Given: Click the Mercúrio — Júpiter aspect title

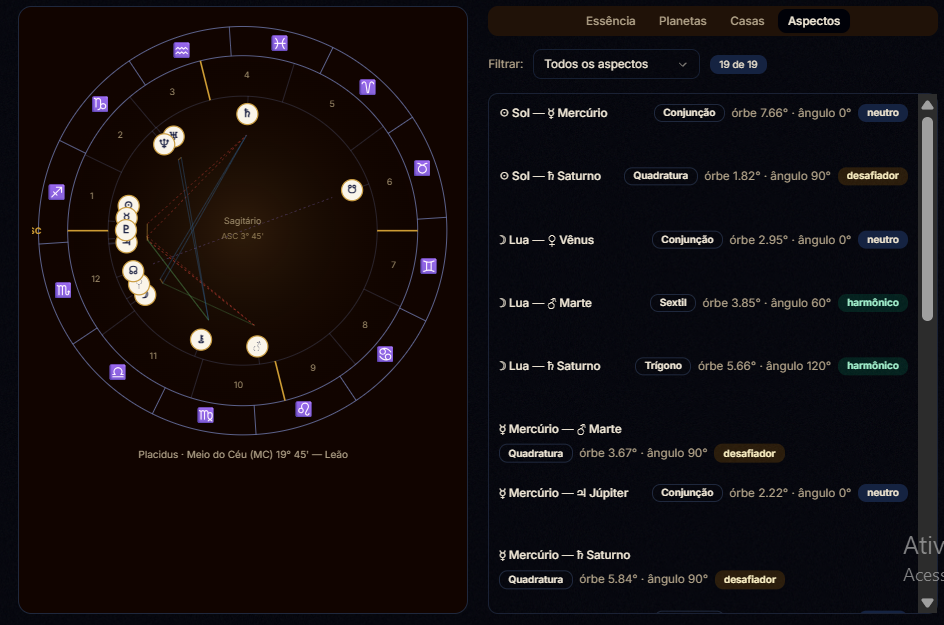Looking at the screenshot, I should point(564,493).
